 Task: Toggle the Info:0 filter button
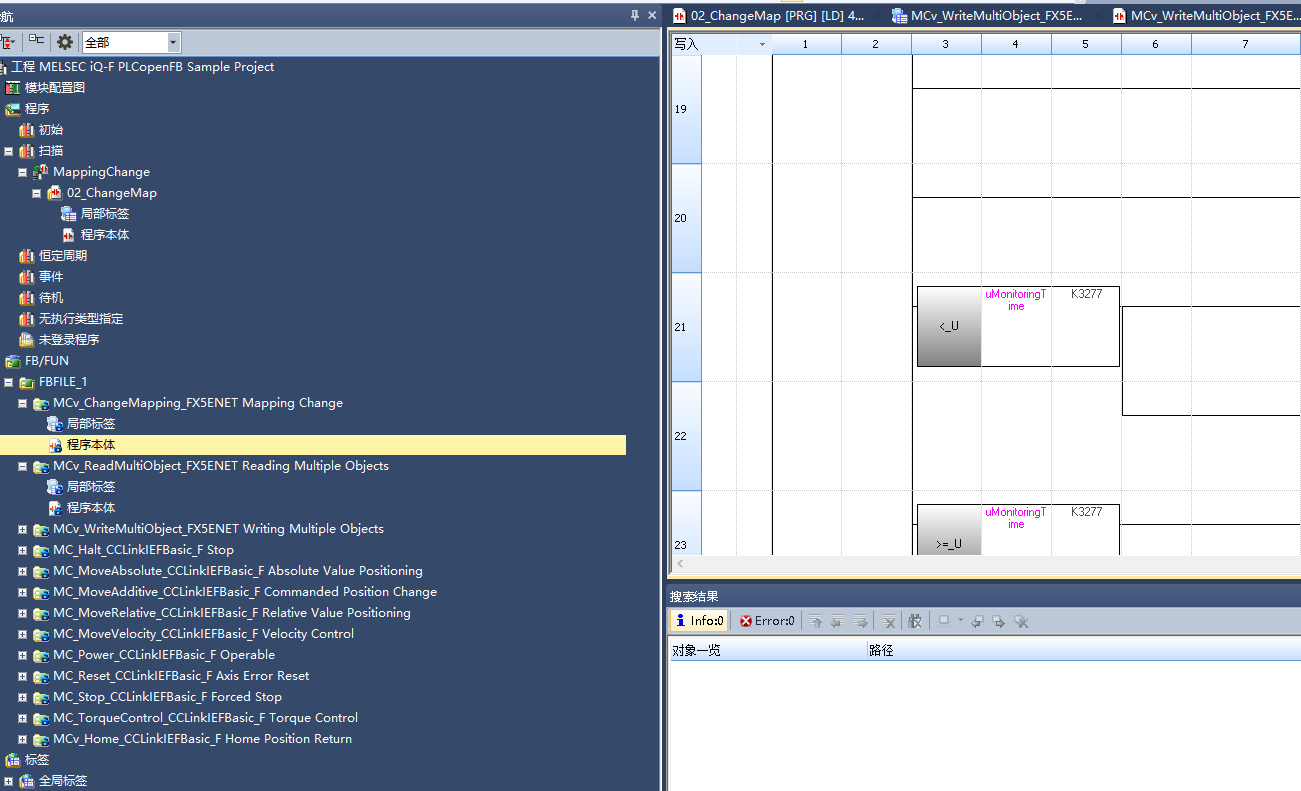pyautogui.click(x=698, y=621)
